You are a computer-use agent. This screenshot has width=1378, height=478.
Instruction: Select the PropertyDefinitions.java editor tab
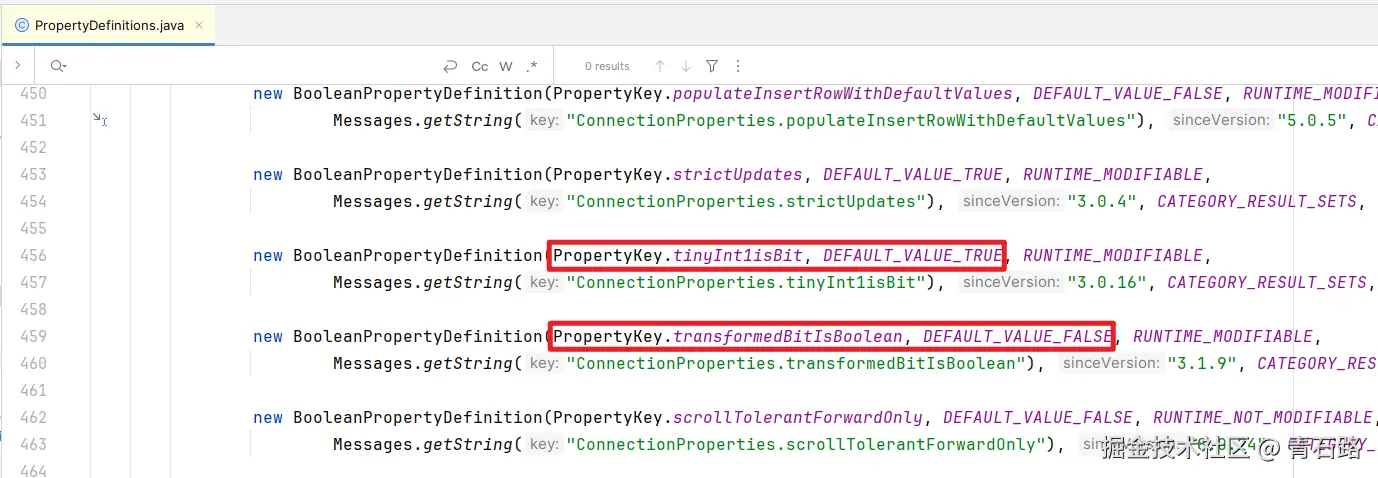click(x=109, y=25)
